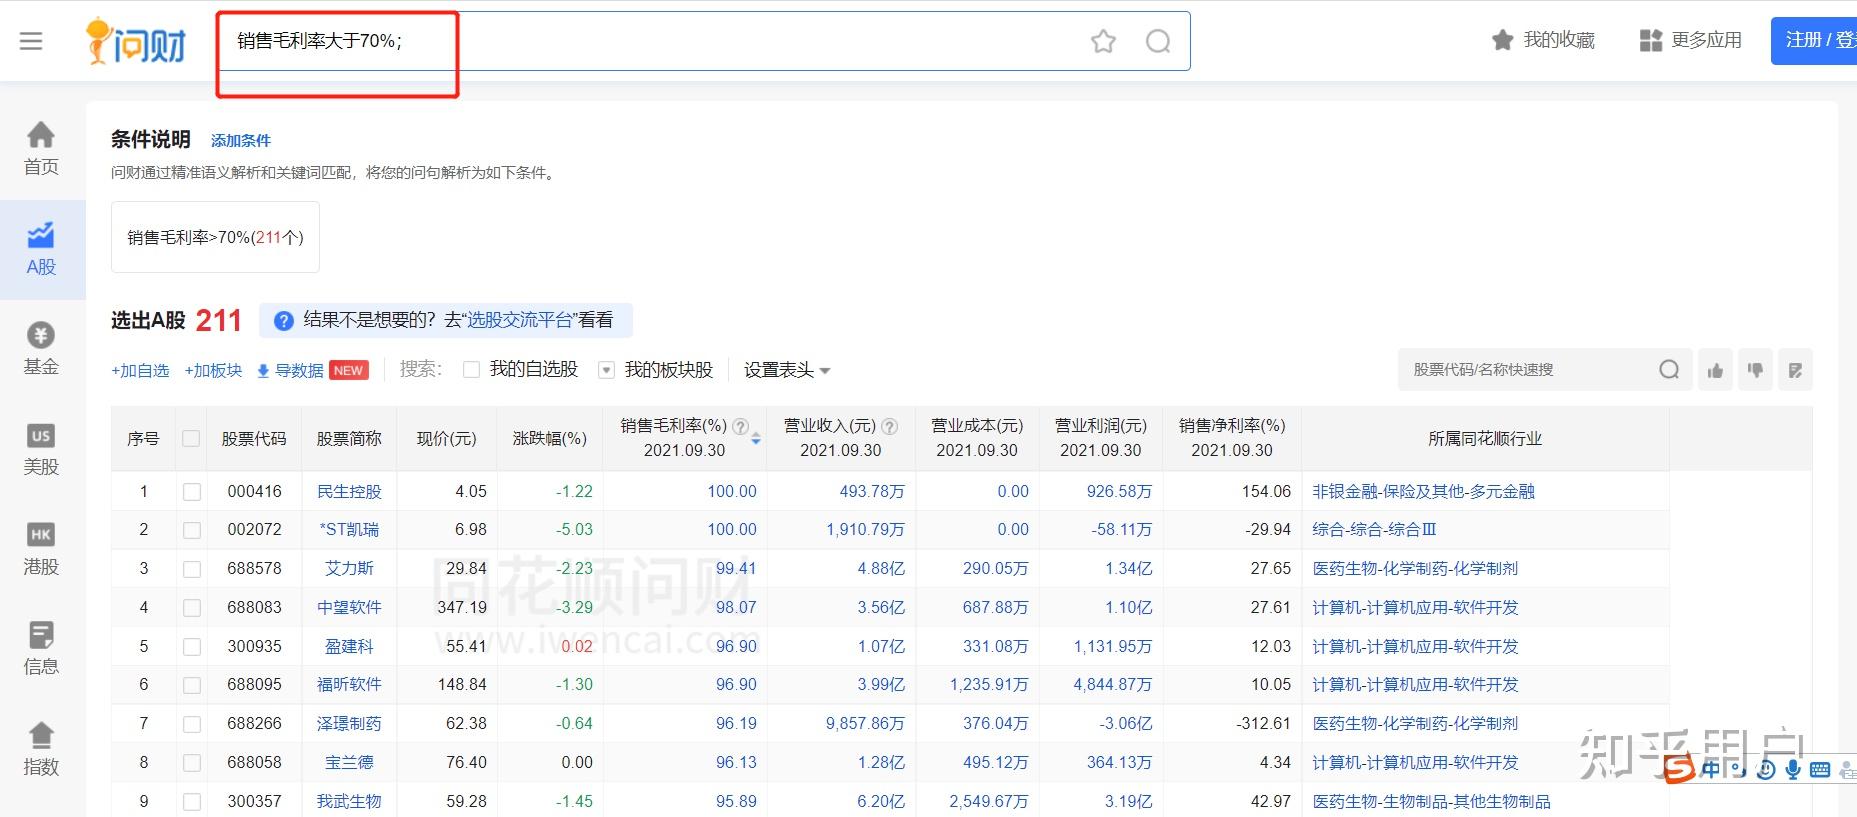This screenshot has width=1857, height=817.
Task: Click industry 非银金融-保险及其他-多元金融
Action: [1423, 492]
